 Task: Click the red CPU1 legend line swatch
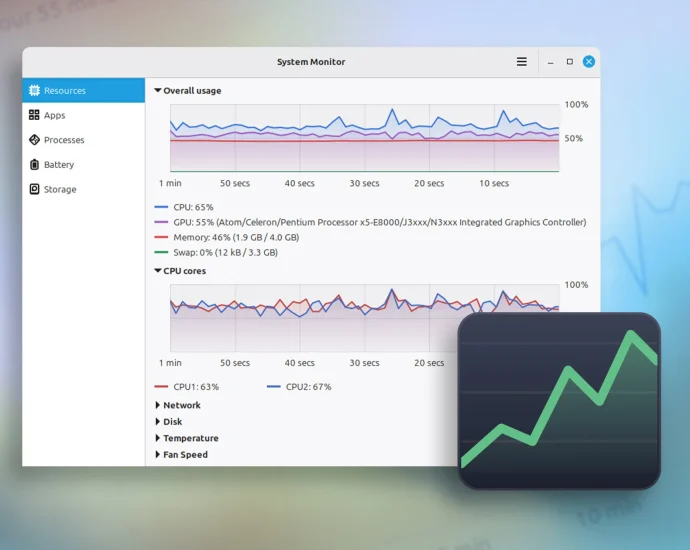pos(161,387)
